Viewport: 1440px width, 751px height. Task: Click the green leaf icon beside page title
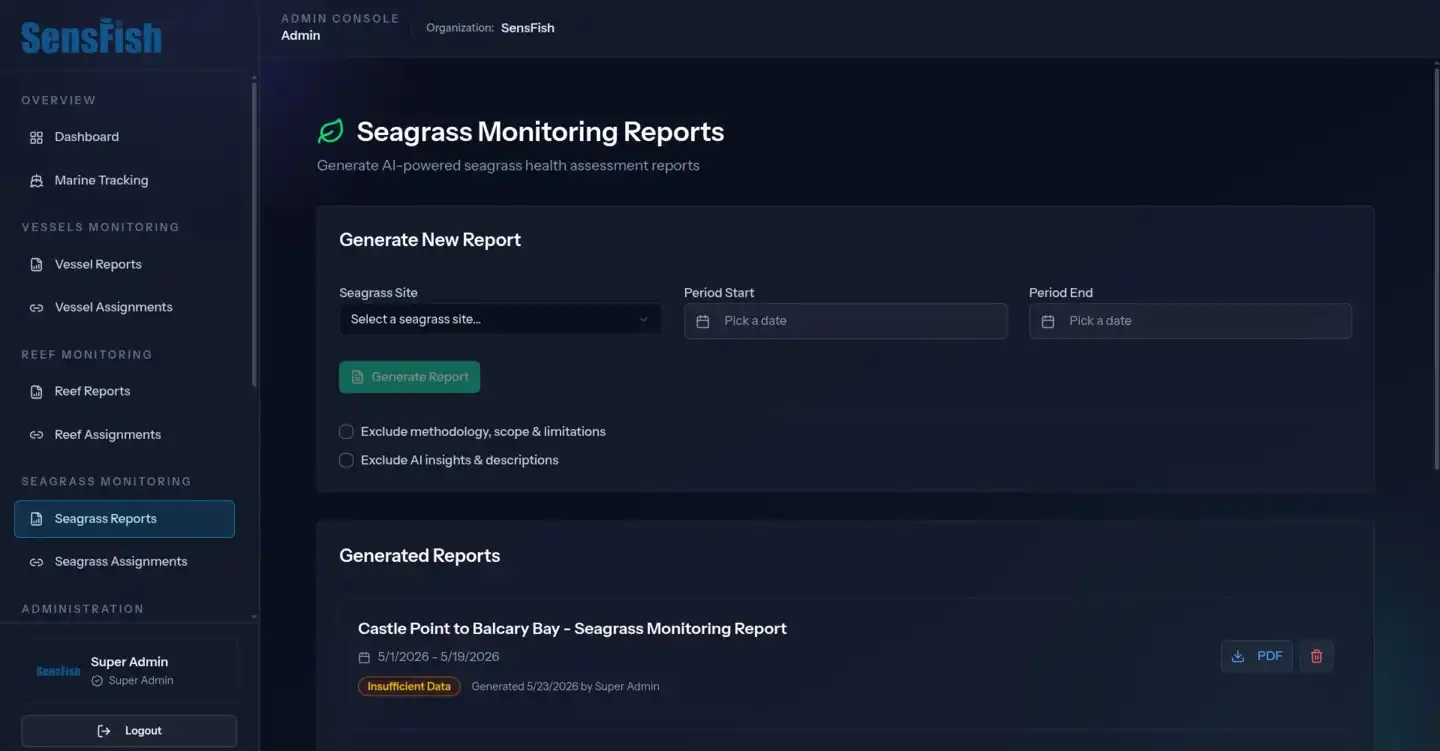(330, 131)
